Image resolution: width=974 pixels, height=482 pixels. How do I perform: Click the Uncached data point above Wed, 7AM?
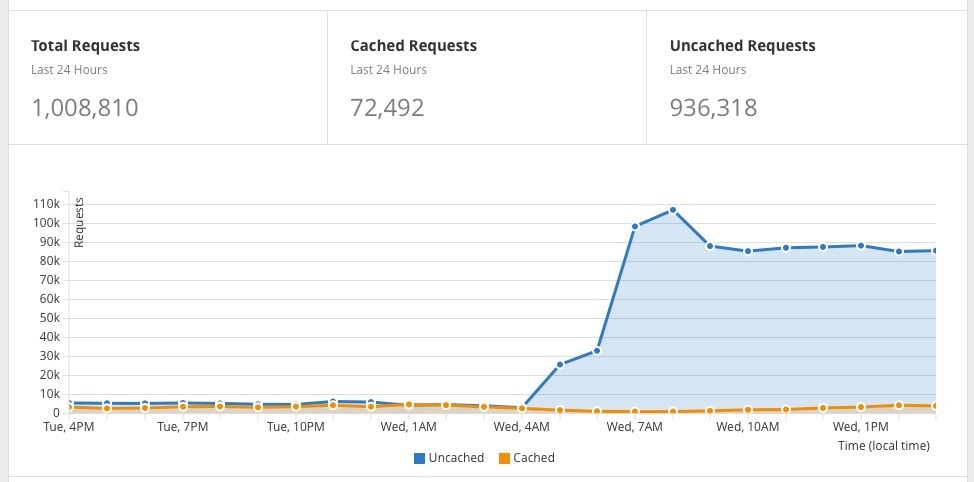tap(635, 227)
